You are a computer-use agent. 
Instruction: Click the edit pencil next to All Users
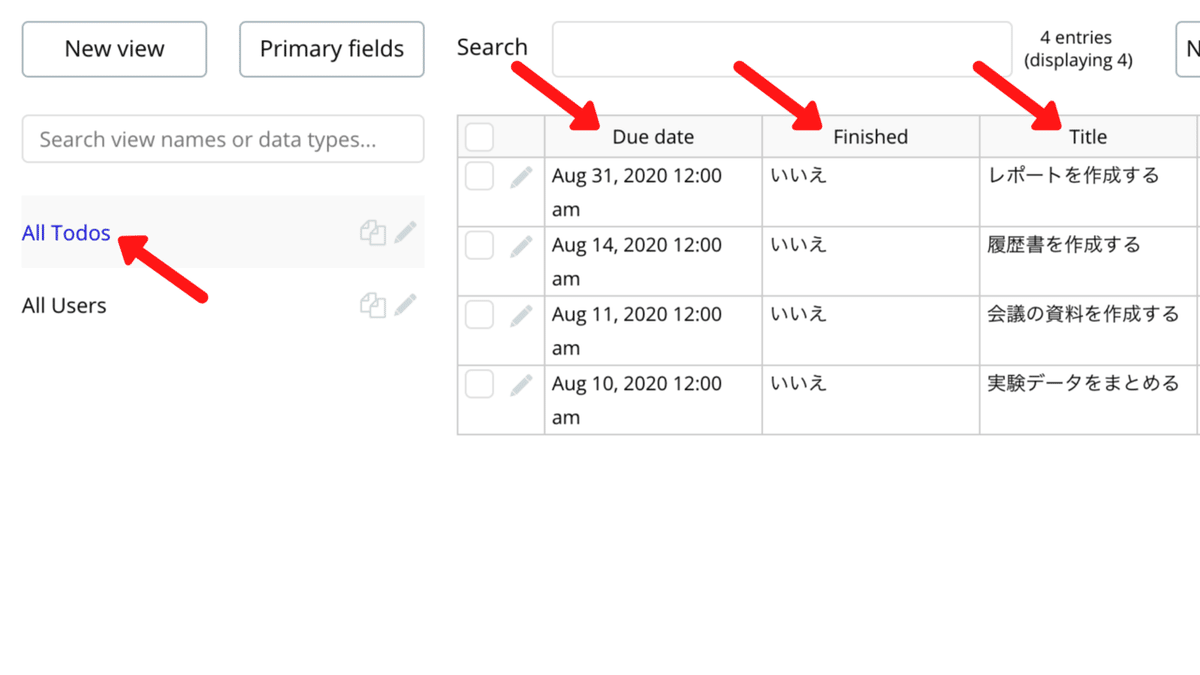click(x=405, y=305)
